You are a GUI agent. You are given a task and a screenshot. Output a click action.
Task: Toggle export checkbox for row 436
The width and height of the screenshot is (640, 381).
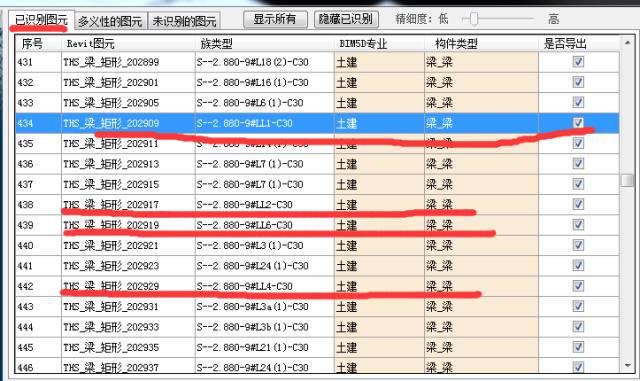[578, 163]
